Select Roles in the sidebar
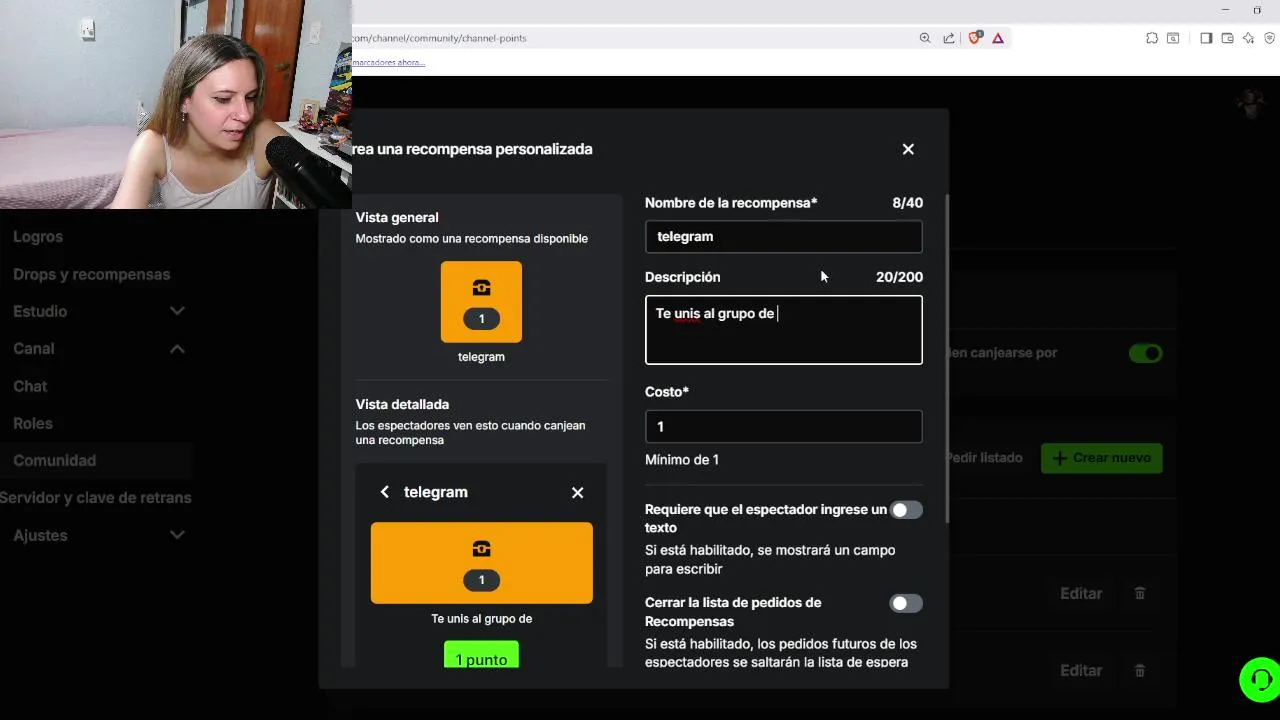This screenshot has width=1280, height=720. 33,423
